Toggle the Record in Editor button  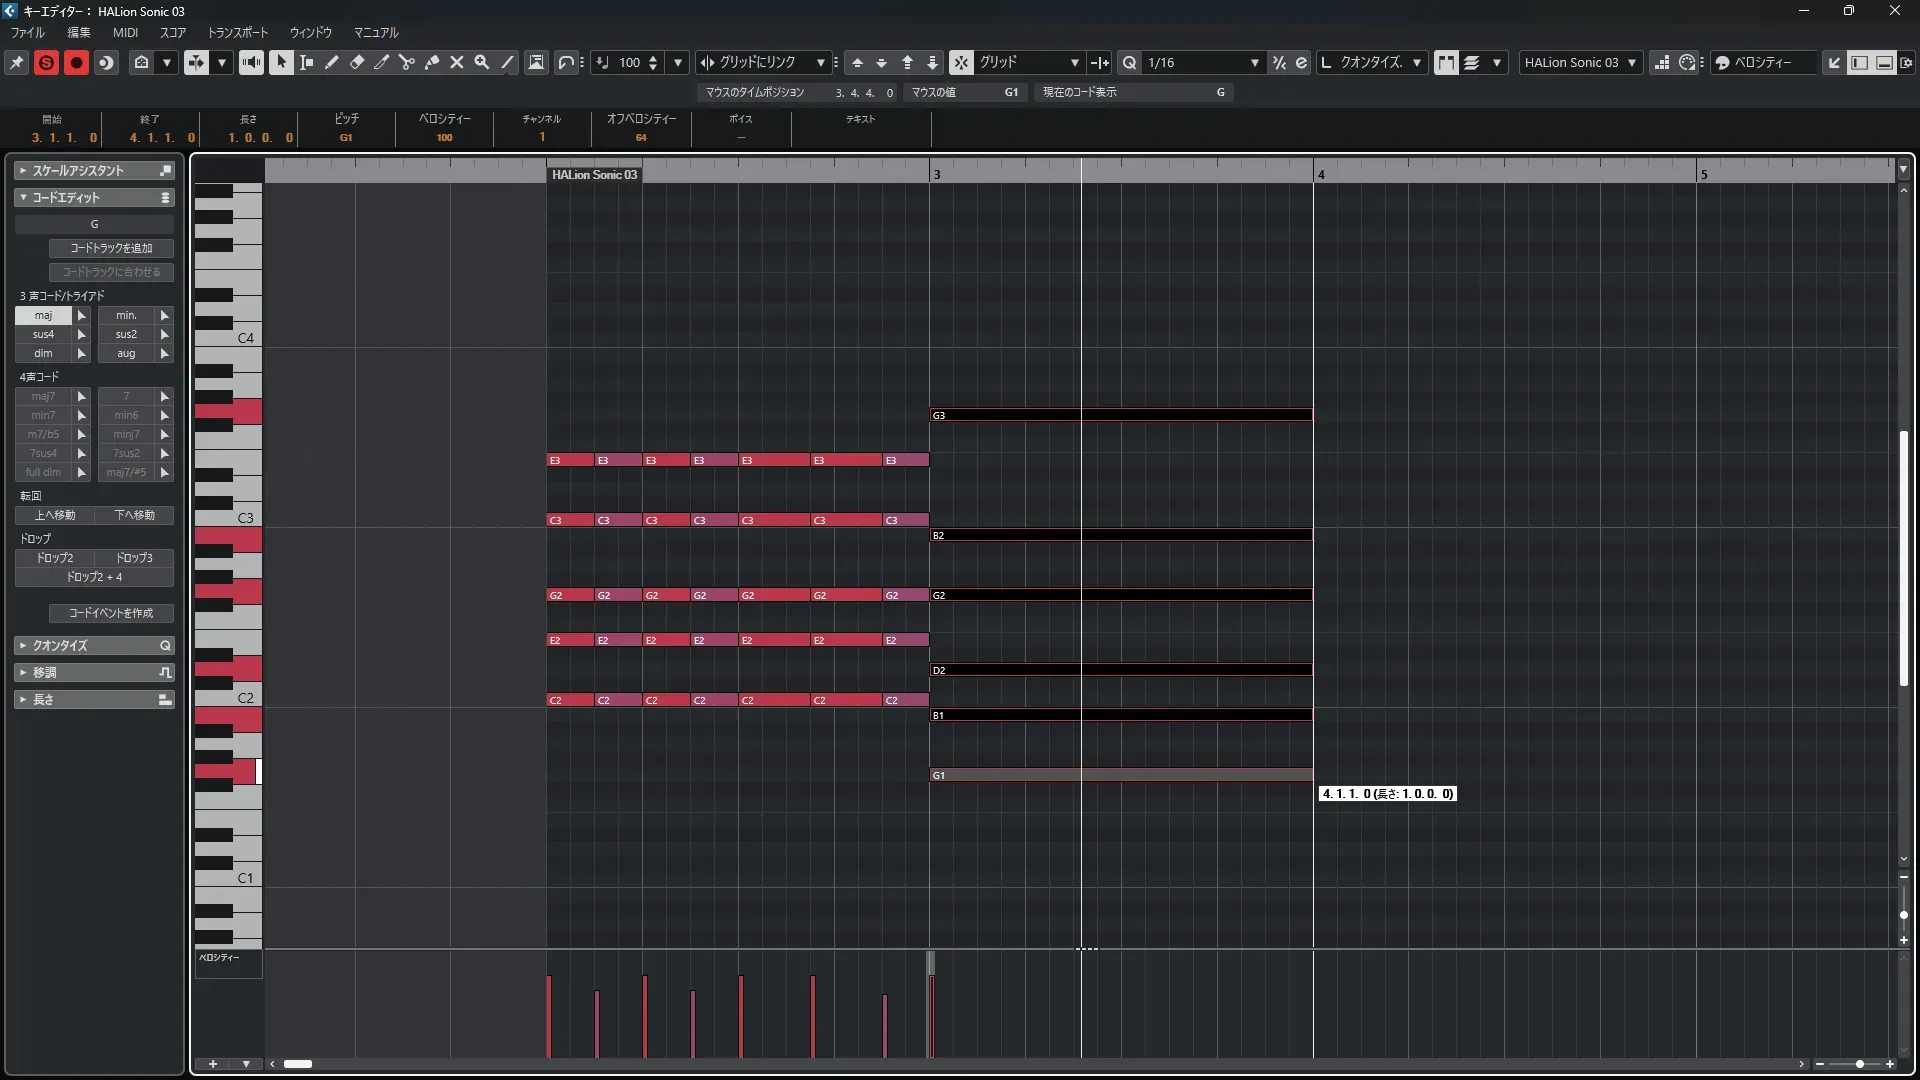76,62
